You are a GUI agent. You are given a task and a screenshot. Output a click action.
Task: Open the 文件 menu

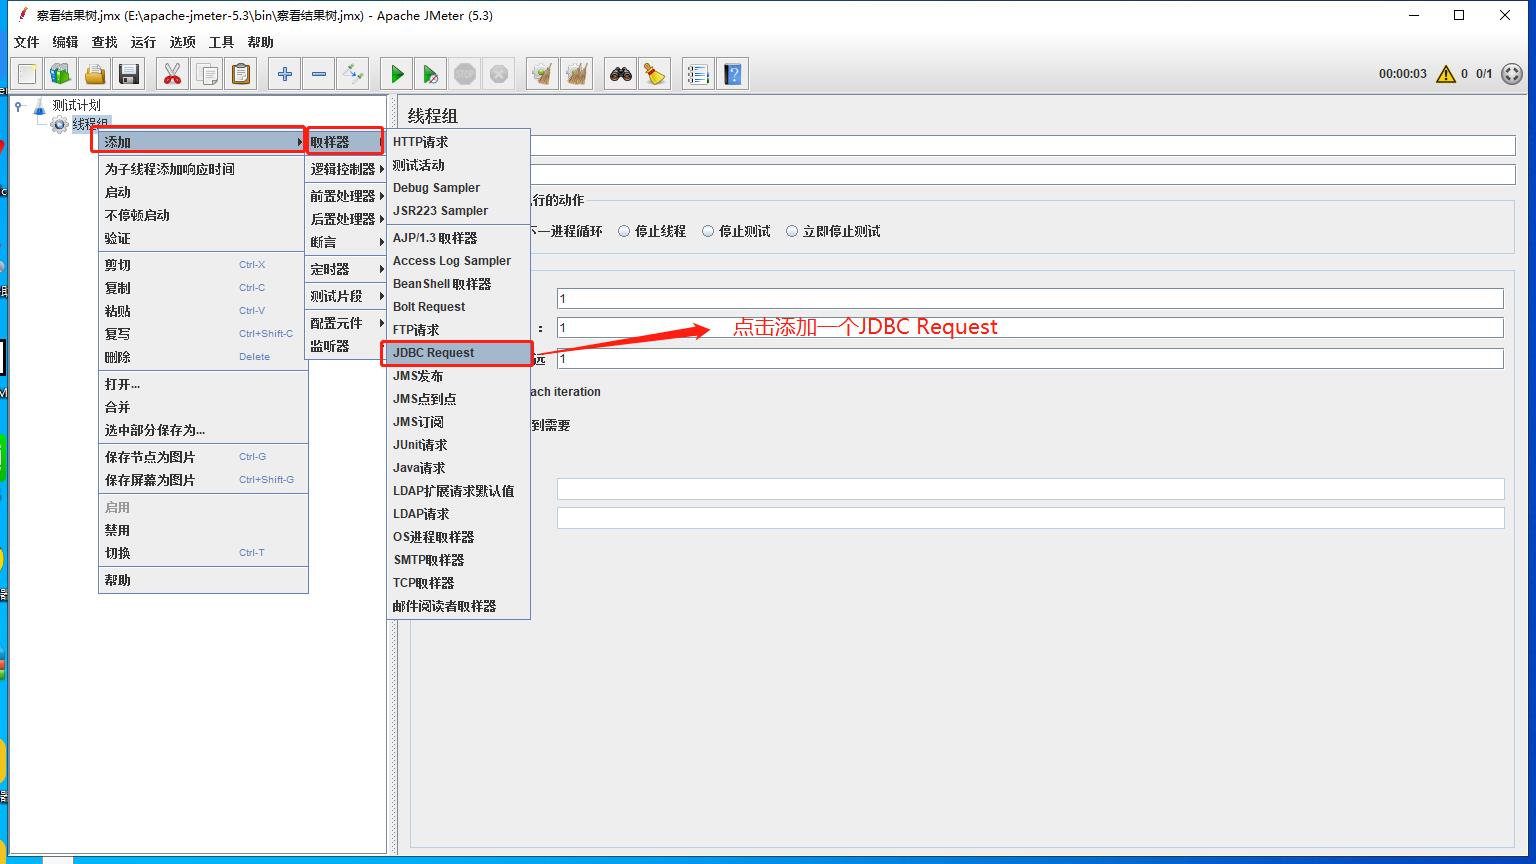tap(26, 42)
